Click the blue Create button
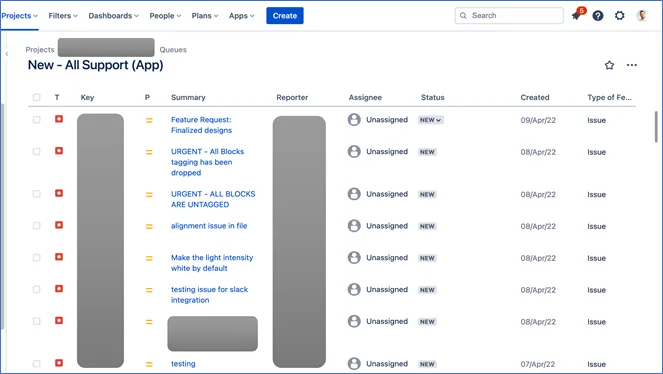Viewport: 663px width, 374px height. click(285, 16)
